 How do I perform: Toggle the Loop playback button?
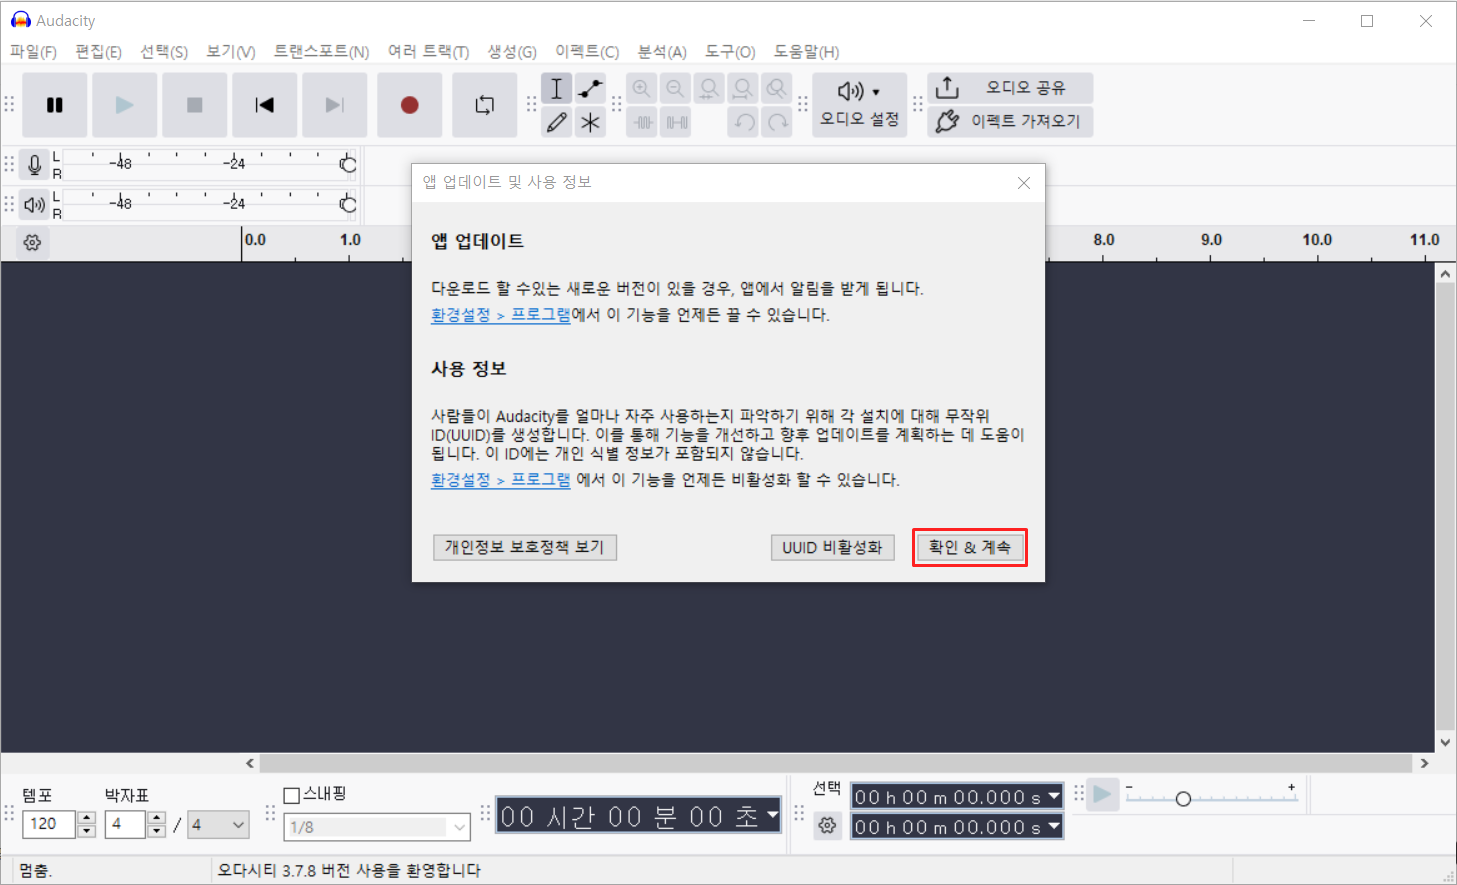(485, 105)
